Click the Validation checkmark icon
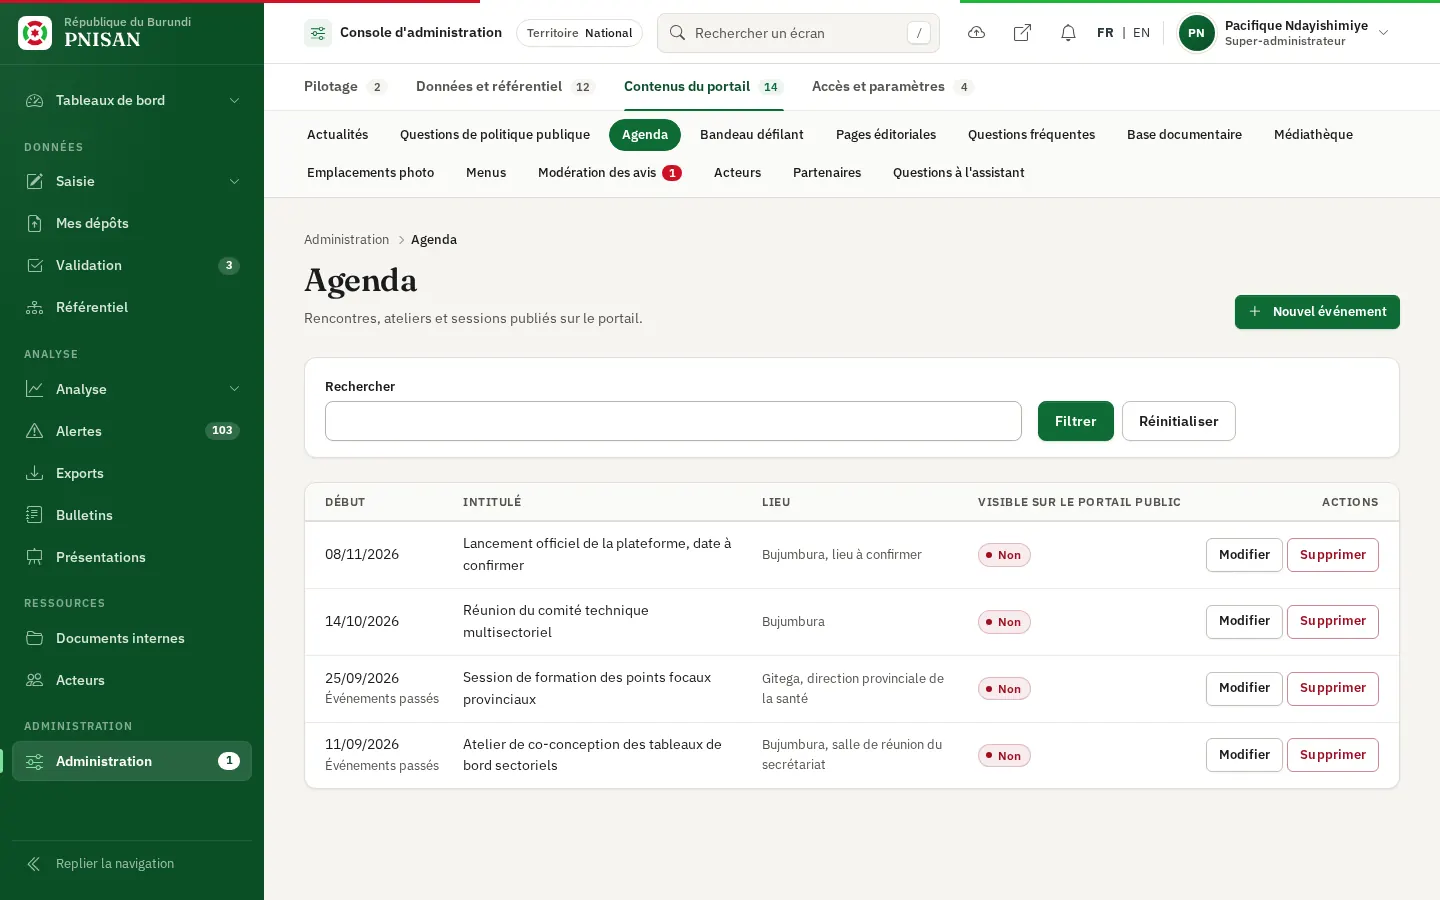The height and width of the screenshot is (900, 1440). tap(35, 265)
